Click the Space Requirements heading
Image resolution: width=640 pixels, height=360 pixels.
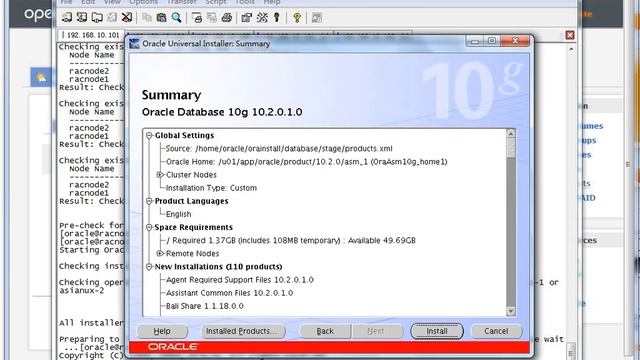193,227
